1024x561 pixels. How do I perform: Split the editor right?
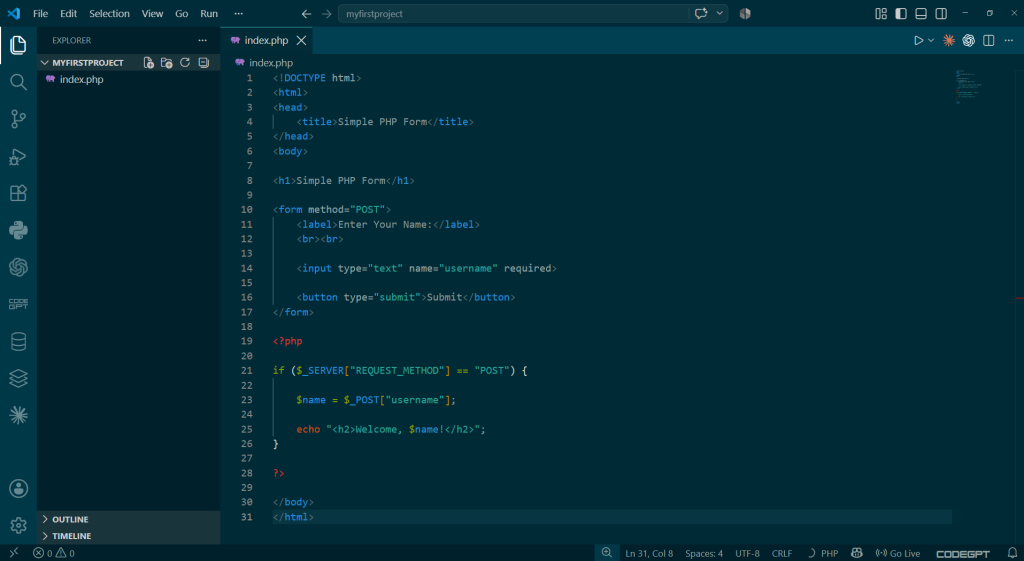click(x=989, y=40)
